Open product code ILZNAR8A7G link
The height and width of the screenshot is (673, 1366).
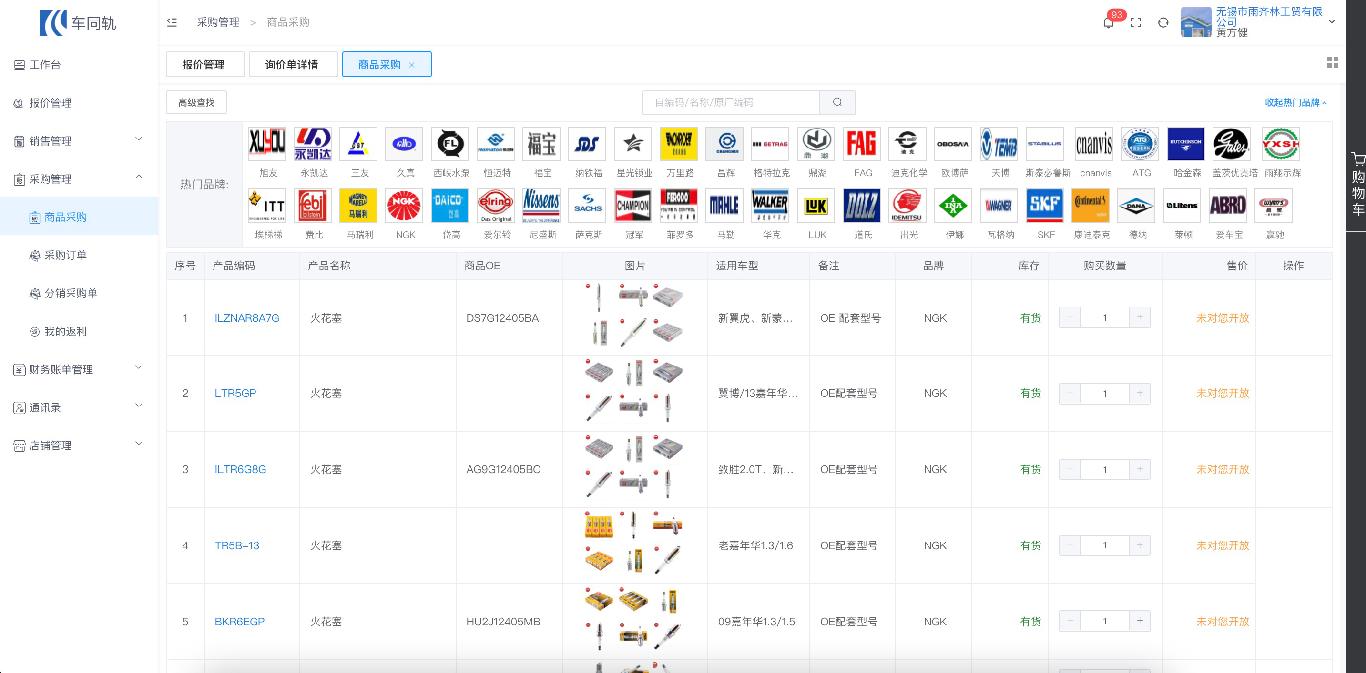click(x=247, y=318)
